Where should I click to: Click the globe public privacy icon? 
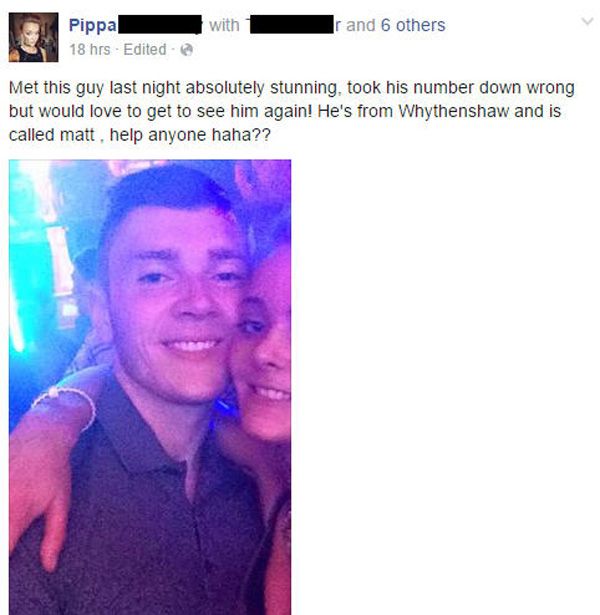coord(186,50)
